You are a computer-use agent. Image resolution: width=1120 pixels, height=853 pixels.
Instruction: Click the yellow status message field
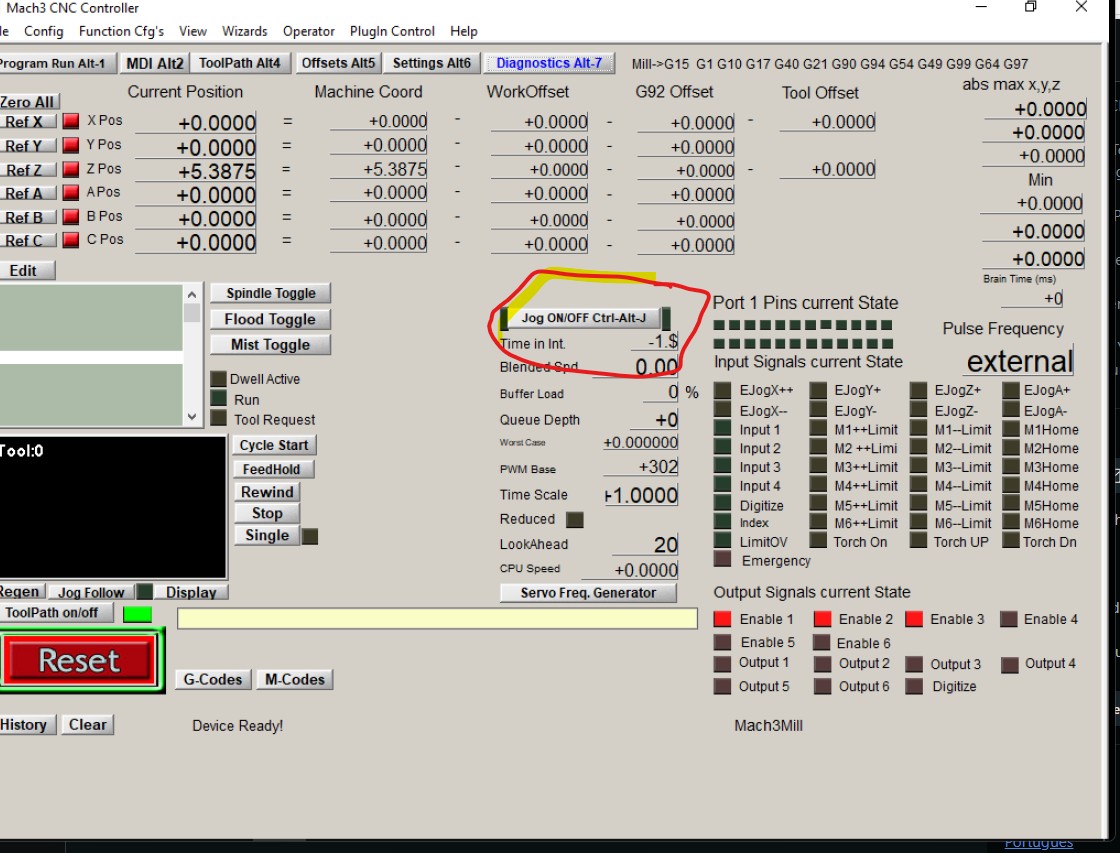[x=437, y=619]
